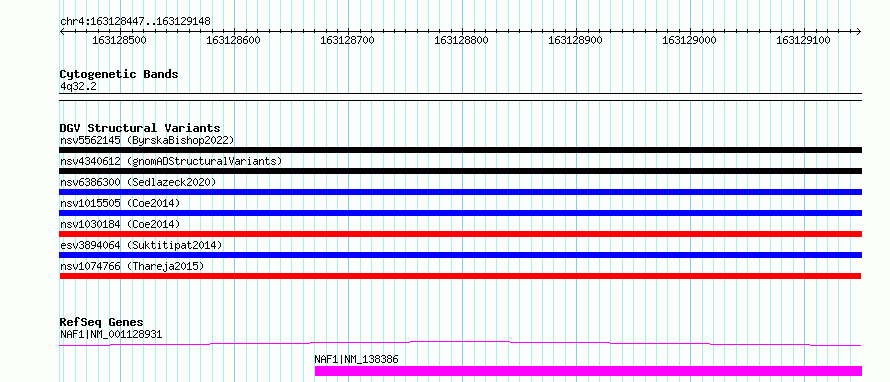
Task: Click the 4q32.2 cytogenetic band bar
Action: click(460, 97)
